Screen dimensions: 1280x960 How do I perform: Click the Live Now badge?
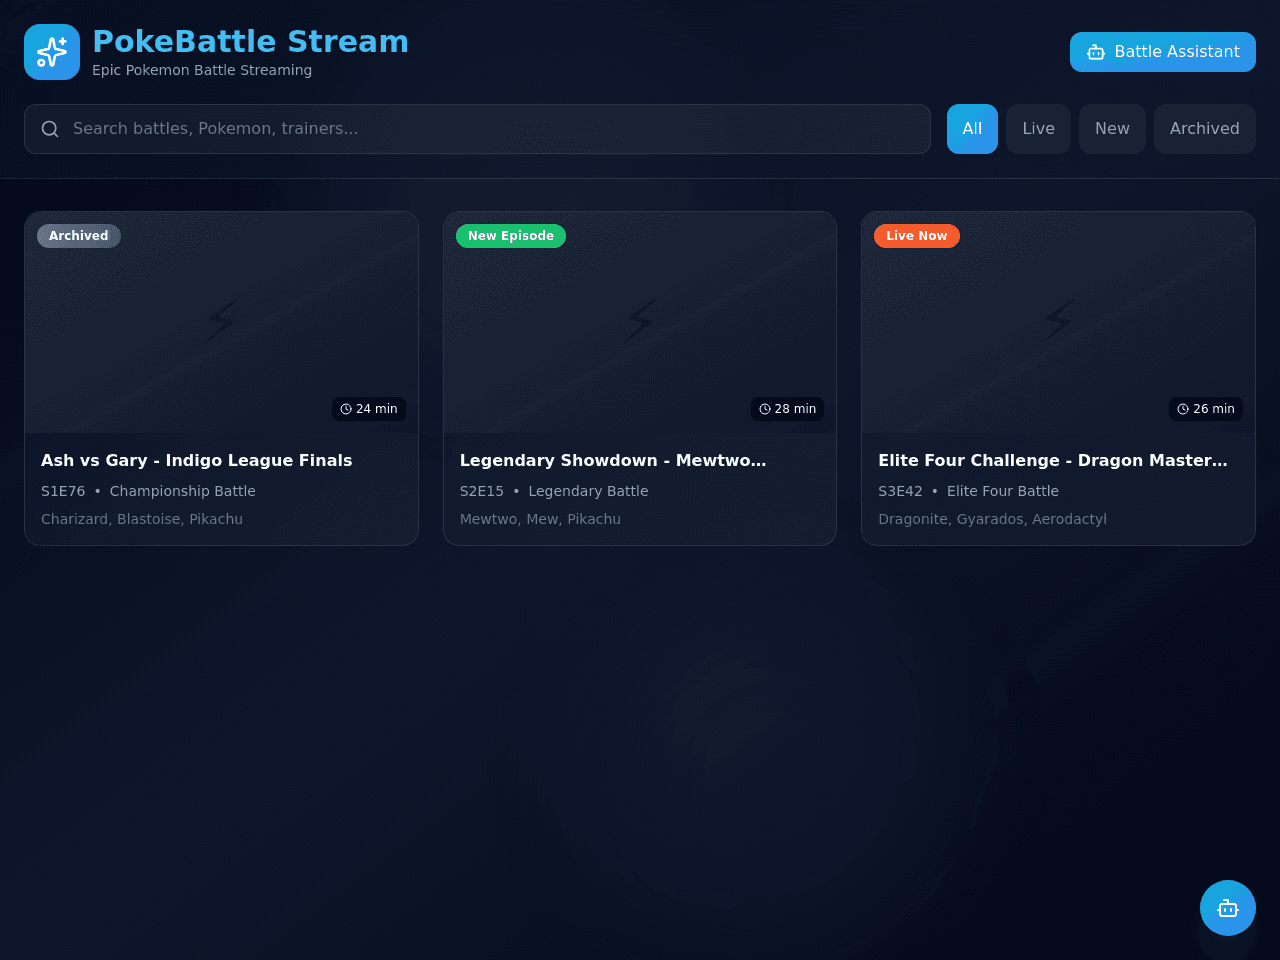[917, 236]
